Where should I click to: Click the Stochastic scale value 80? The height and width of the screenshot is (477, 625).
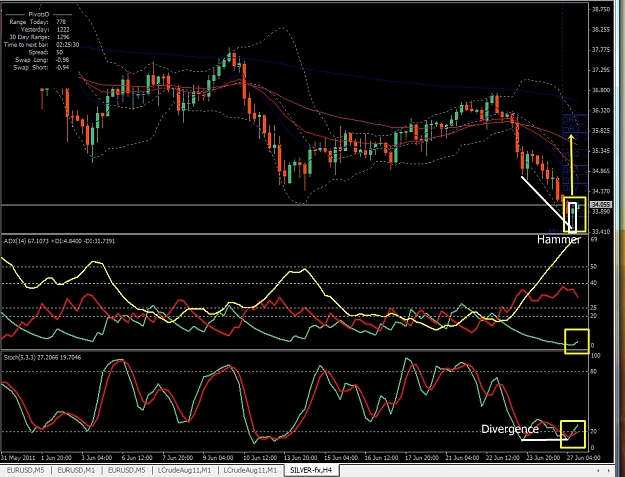coord(594,371)
